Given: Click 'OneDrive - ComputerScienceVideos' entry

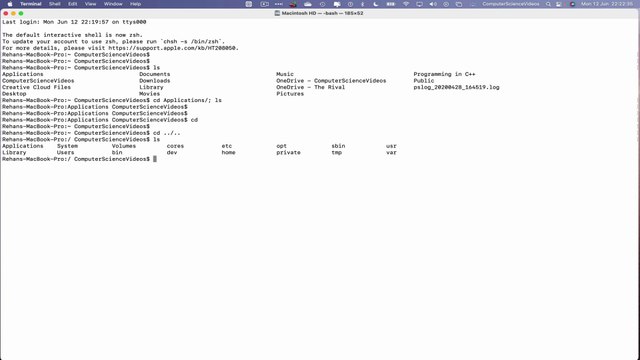Looking at the screenshot, I should [331, 81].
